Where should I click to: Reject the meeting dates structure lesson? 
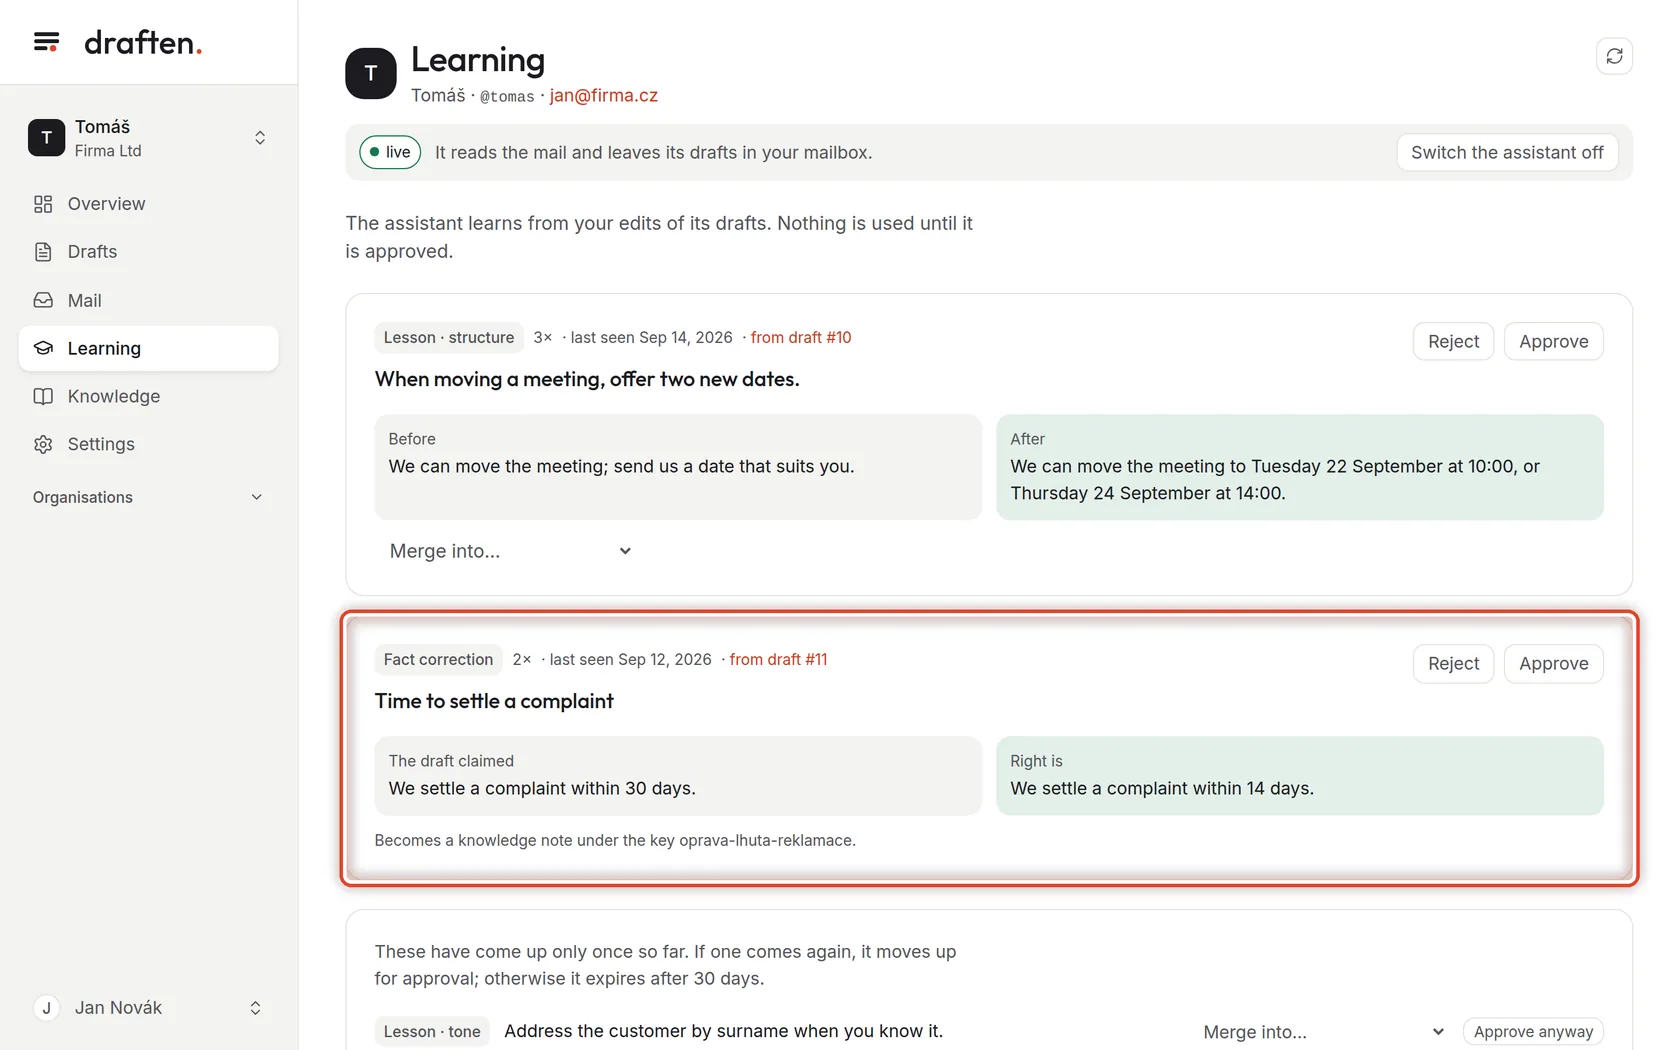(1453, 342)
